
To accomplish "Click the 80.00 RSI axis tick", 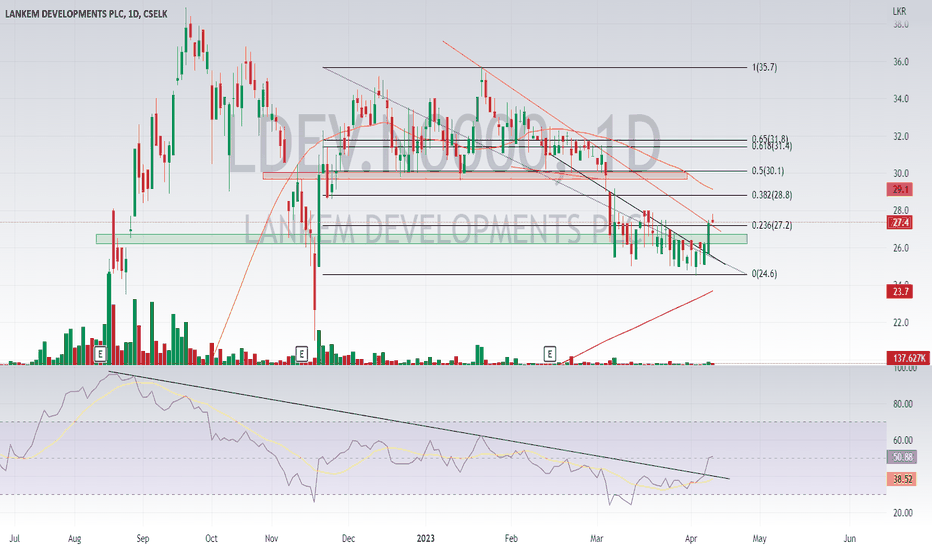I will point(903,404).
